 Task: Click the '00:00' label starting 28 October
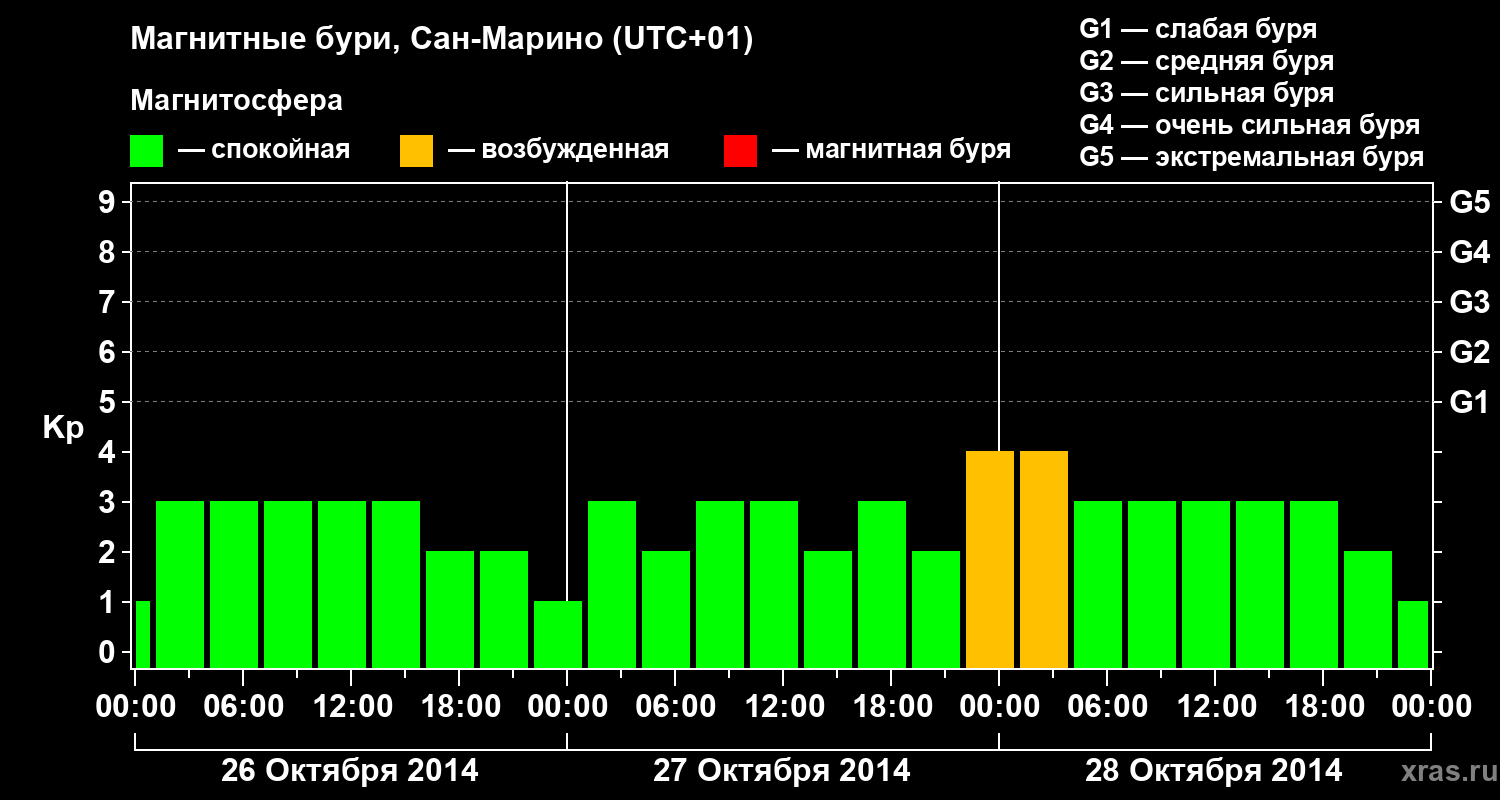tap(998, 707)
